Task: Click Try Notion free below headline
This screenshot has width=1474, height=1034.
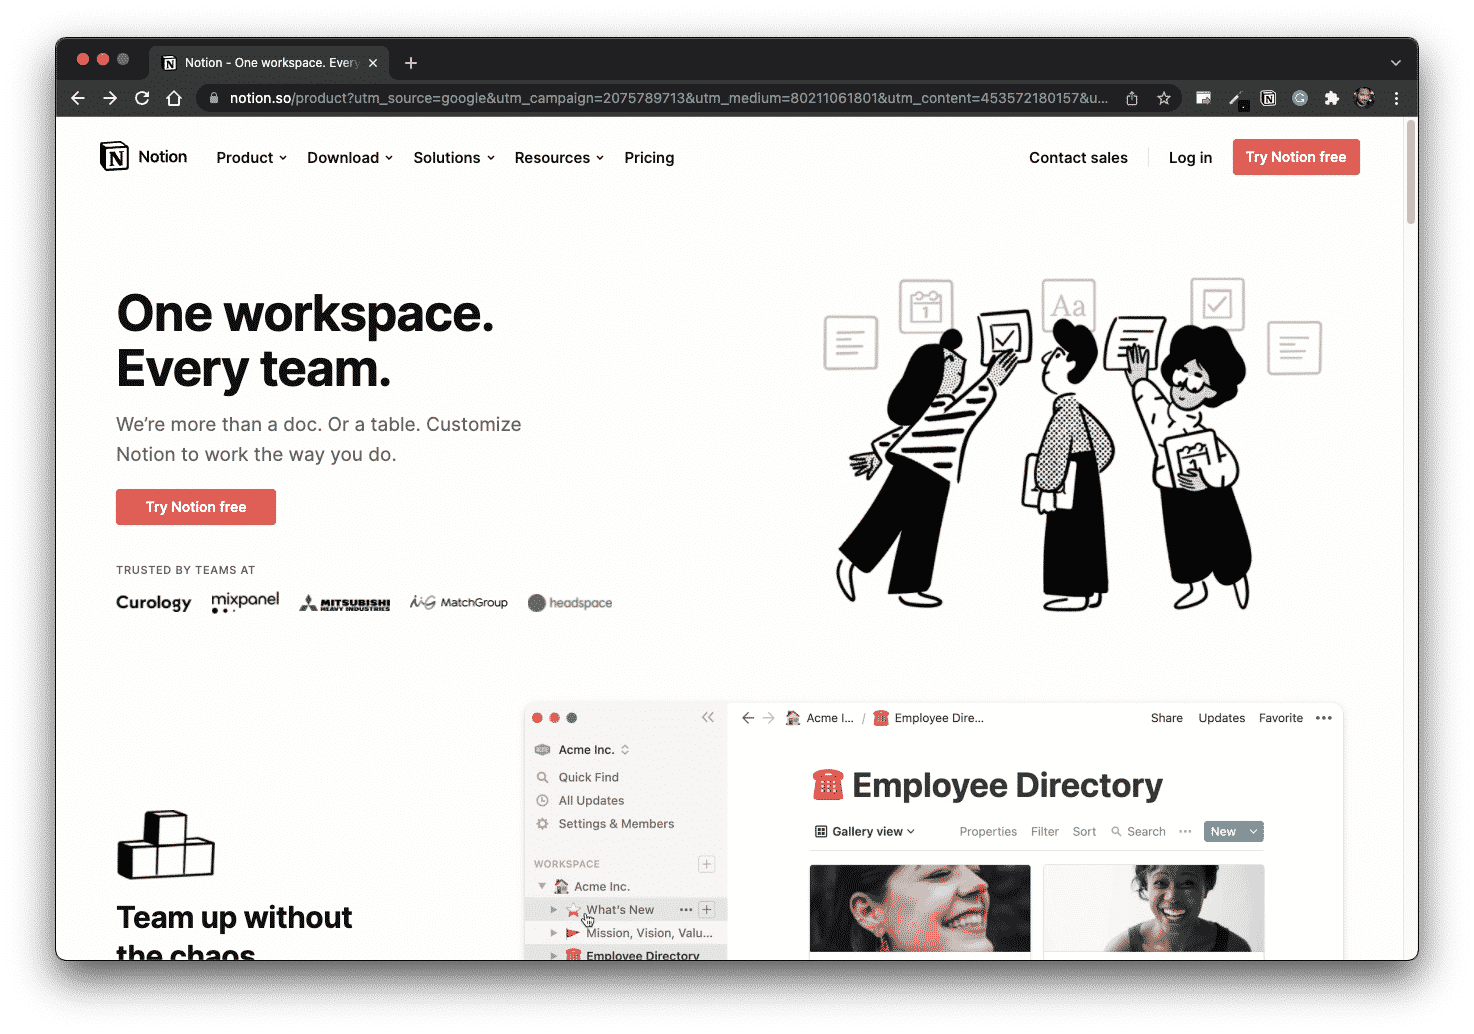Action: [x=196, y=507]
